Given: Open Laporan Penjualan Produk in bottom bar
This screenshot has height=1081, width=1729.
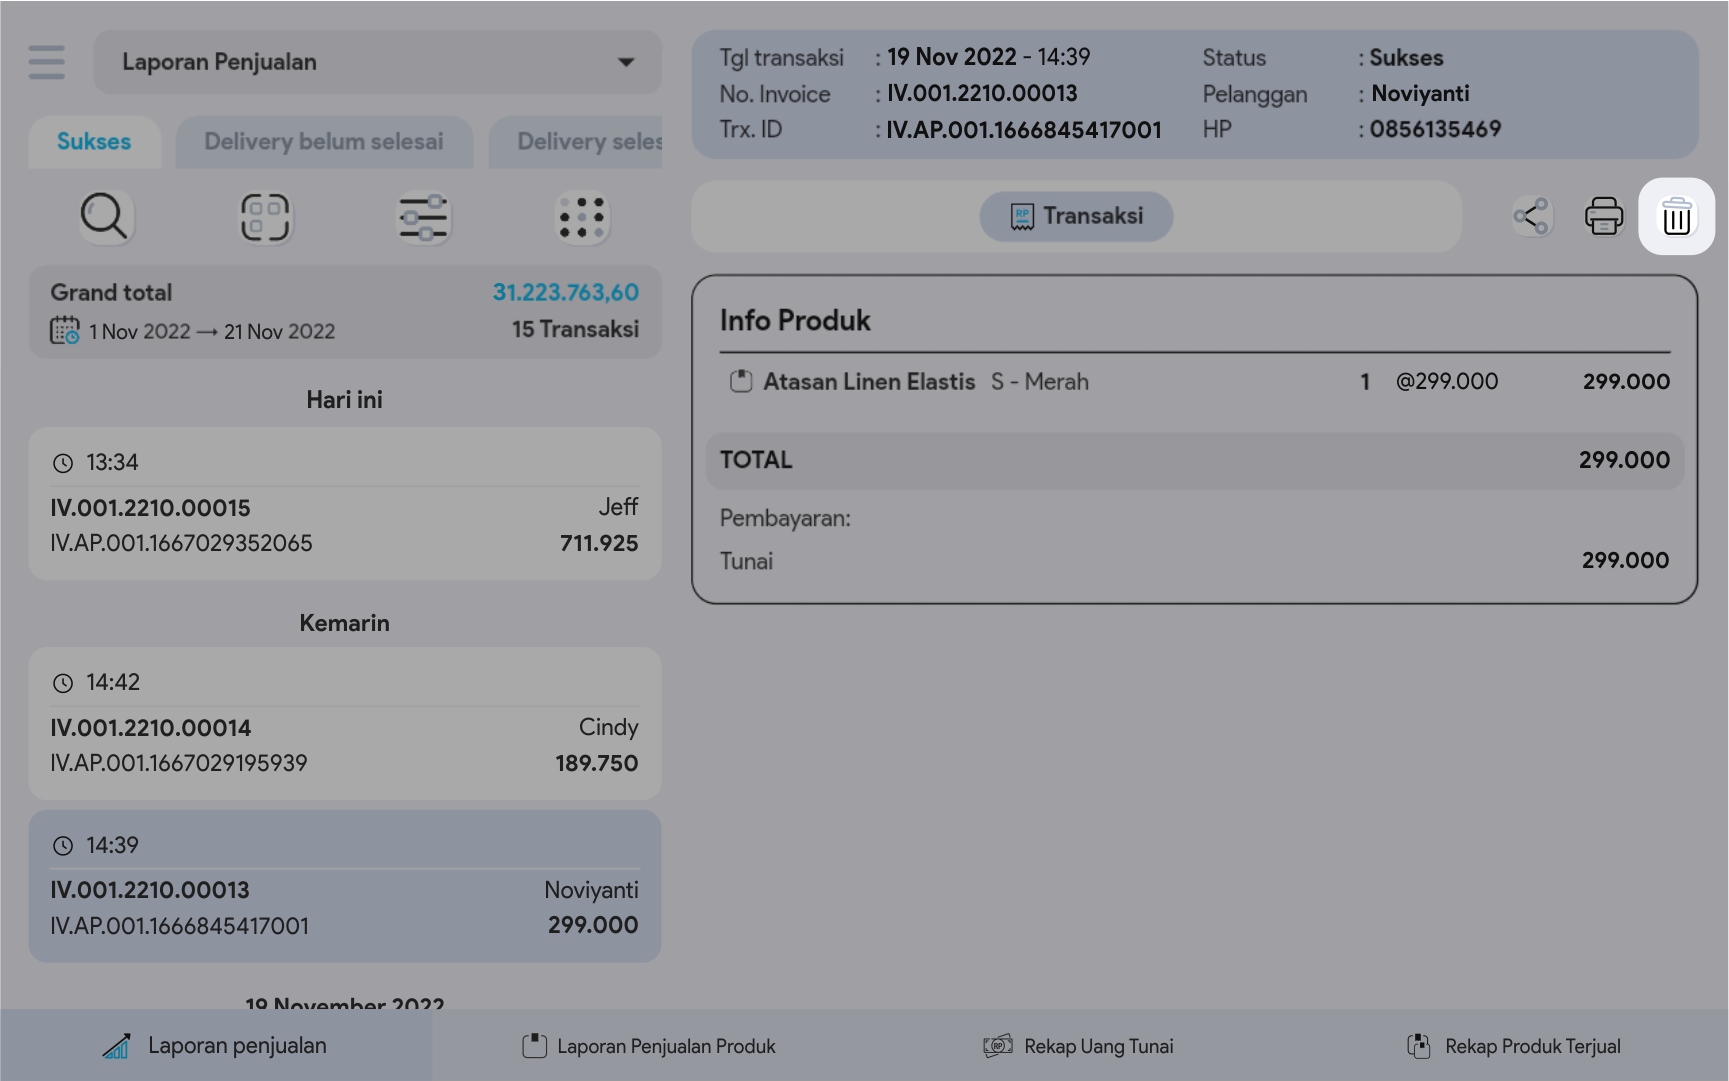Looking at the screenshot, I should [649, 1046].
